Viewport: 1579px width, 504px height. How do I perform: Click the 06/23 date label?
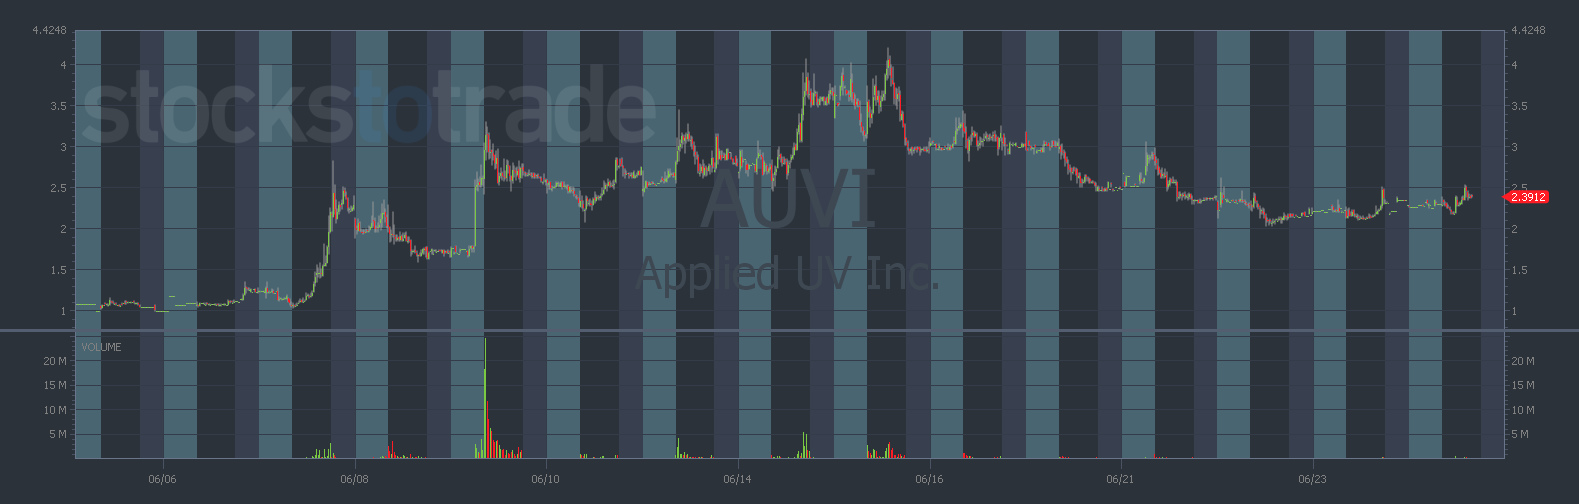point(1312,480)
